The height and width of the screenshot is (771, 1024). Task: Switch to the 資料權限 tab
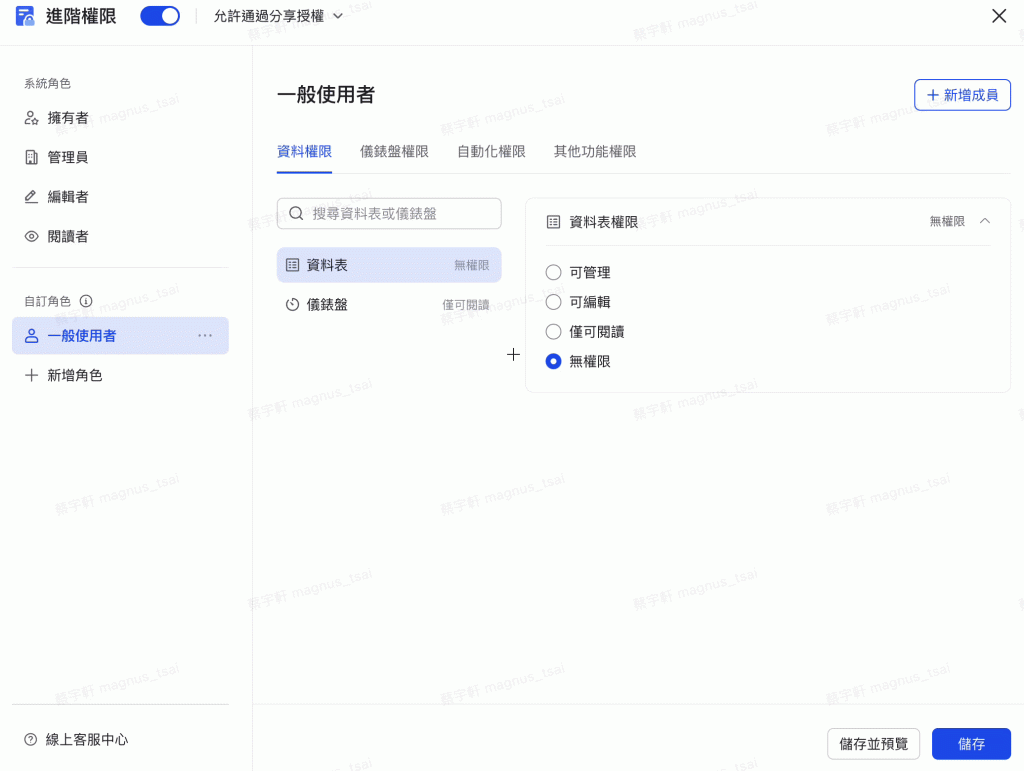[304, 151]
